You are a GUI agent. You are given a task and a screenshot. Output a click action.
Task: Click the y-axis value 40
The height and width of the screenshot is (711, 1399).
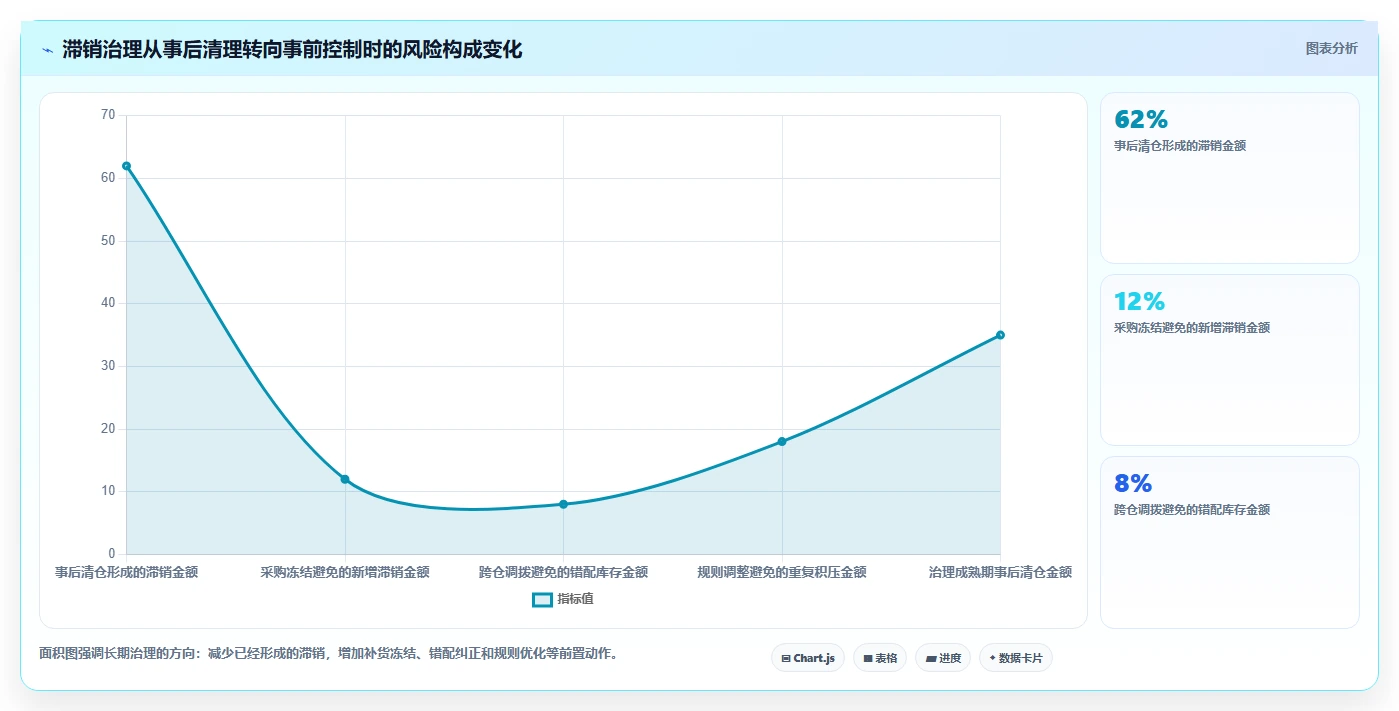108,303
